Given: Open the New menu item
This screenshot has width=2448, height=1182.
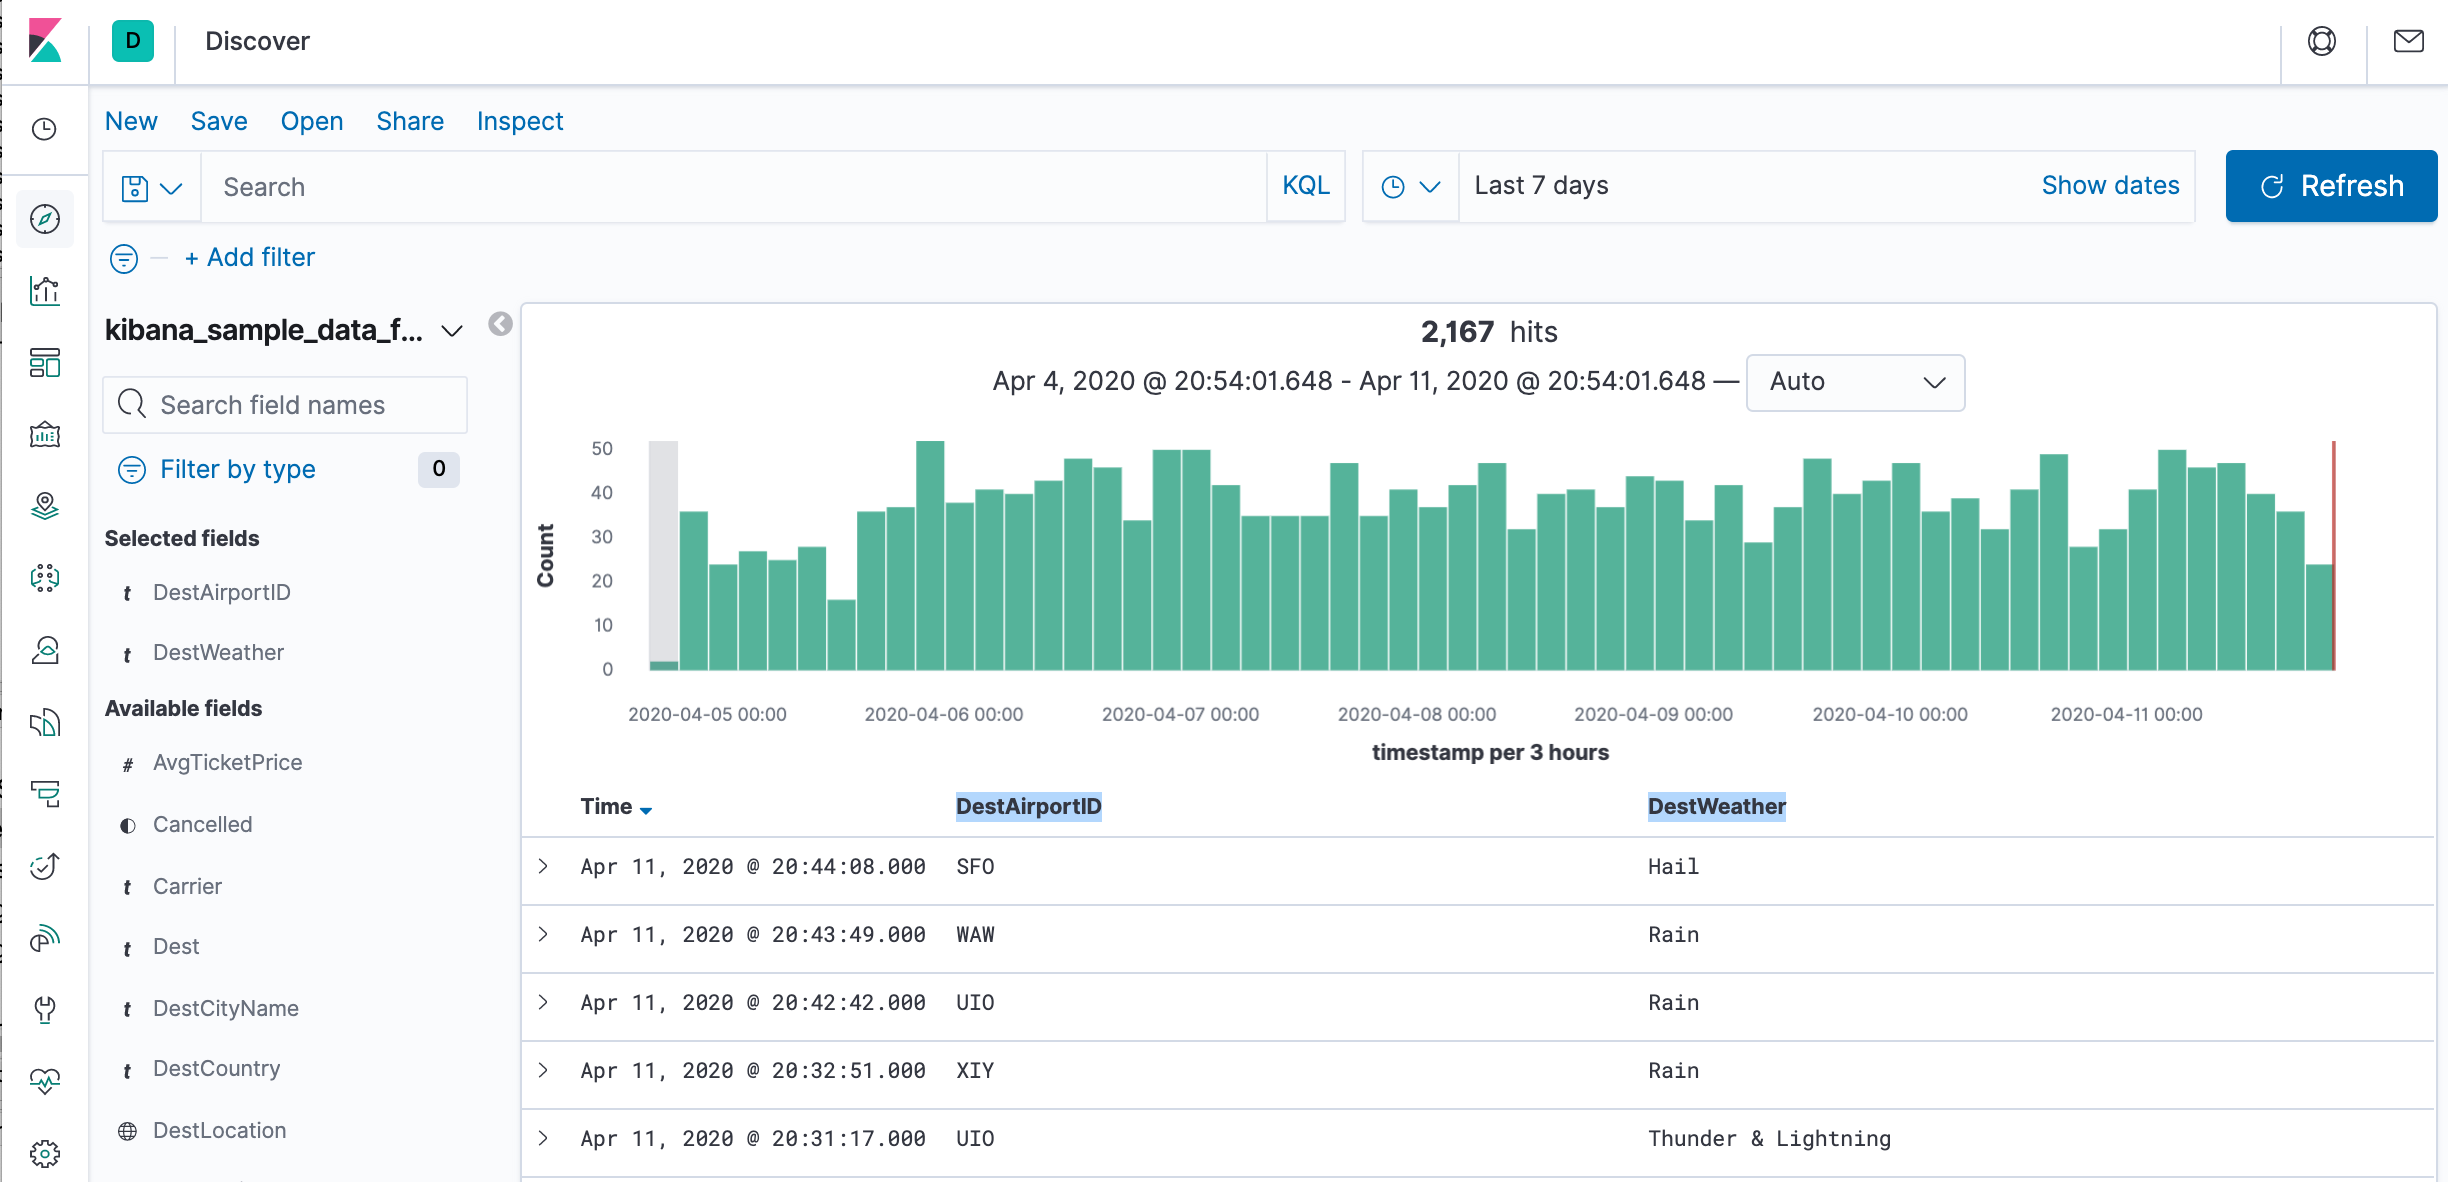Looking at the screenshot, I should pyautogui.click(x=131, y=121).
